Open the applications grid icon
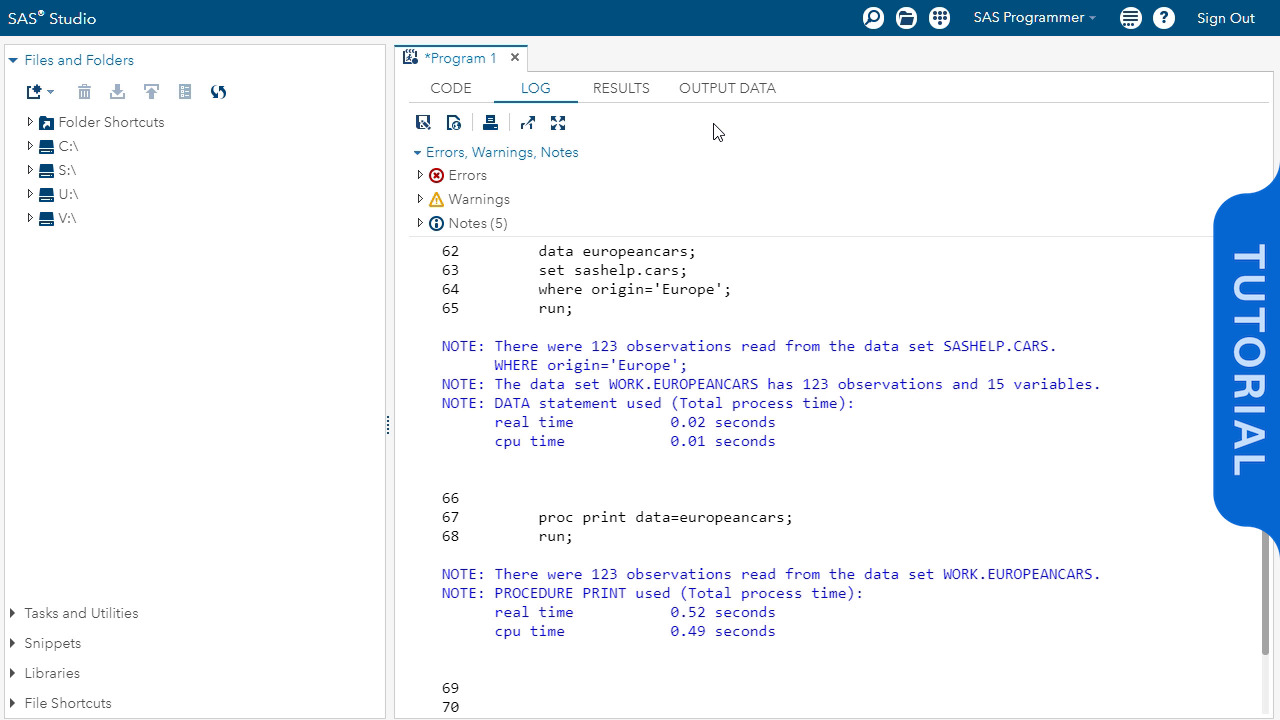 click(x=939, y=18)
